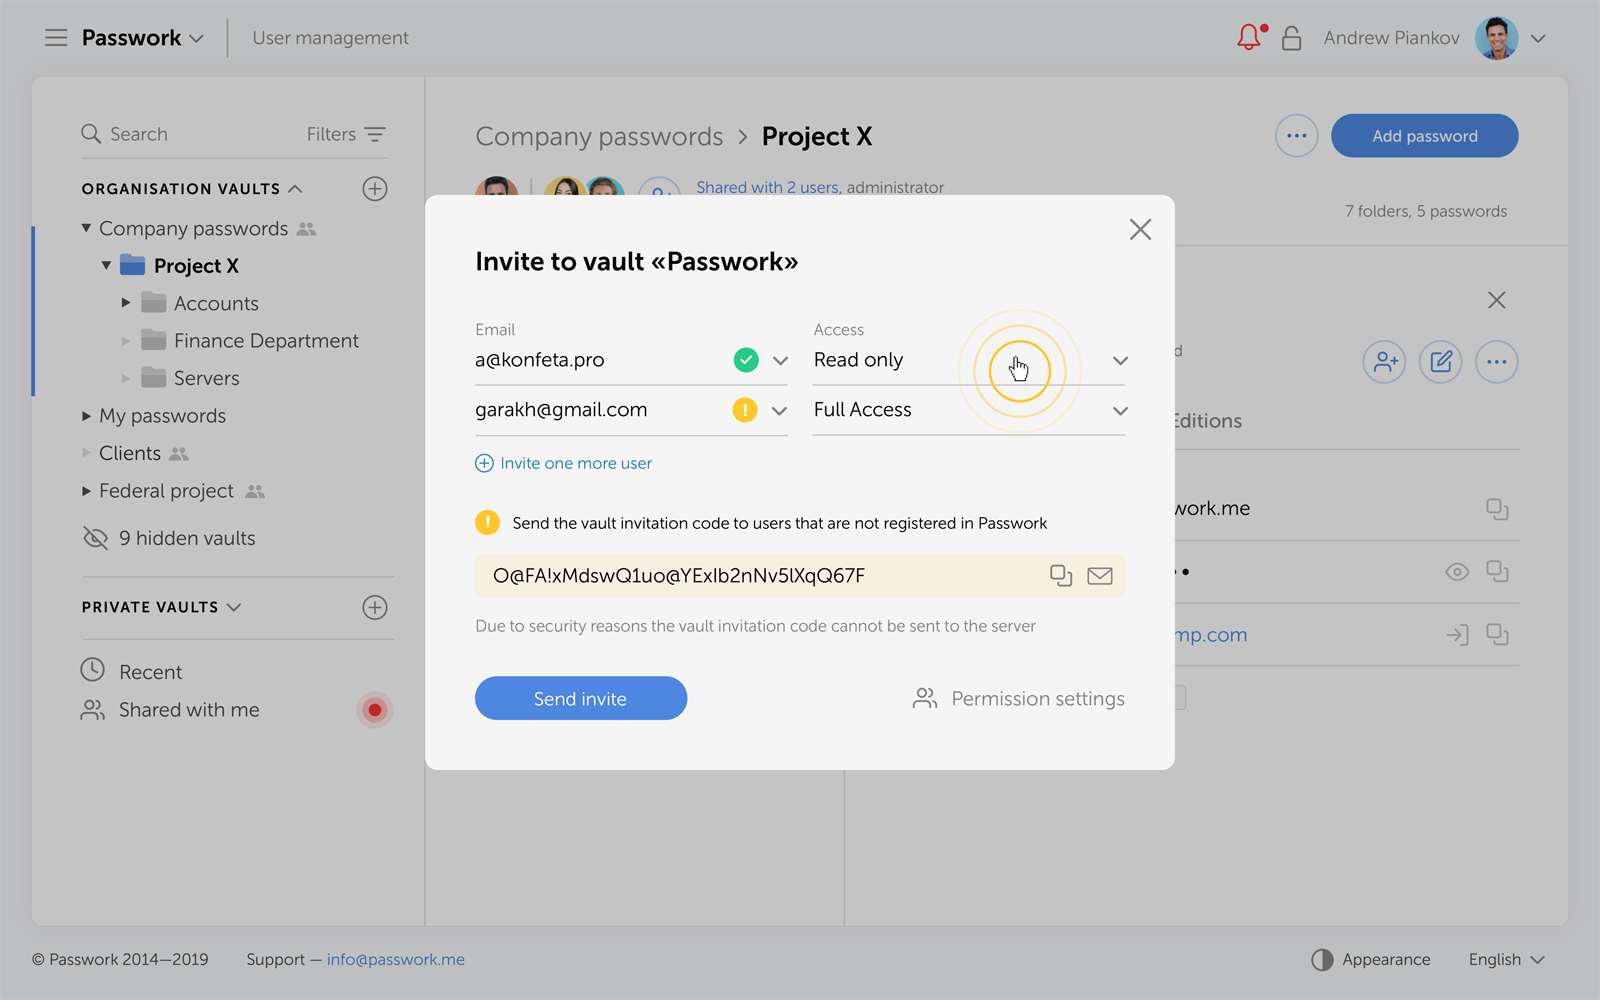
Task: Open Andrew Piankov's avatar
Action: pyautogui.click(x=1497, y=38)
